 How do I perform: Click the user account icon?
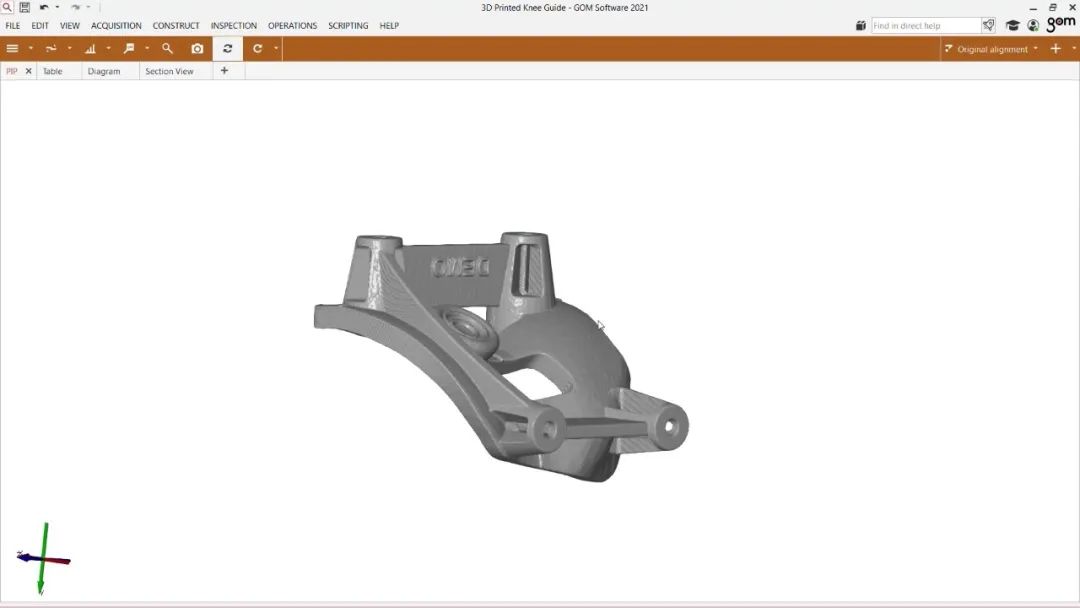click(x=1033, y=25)
